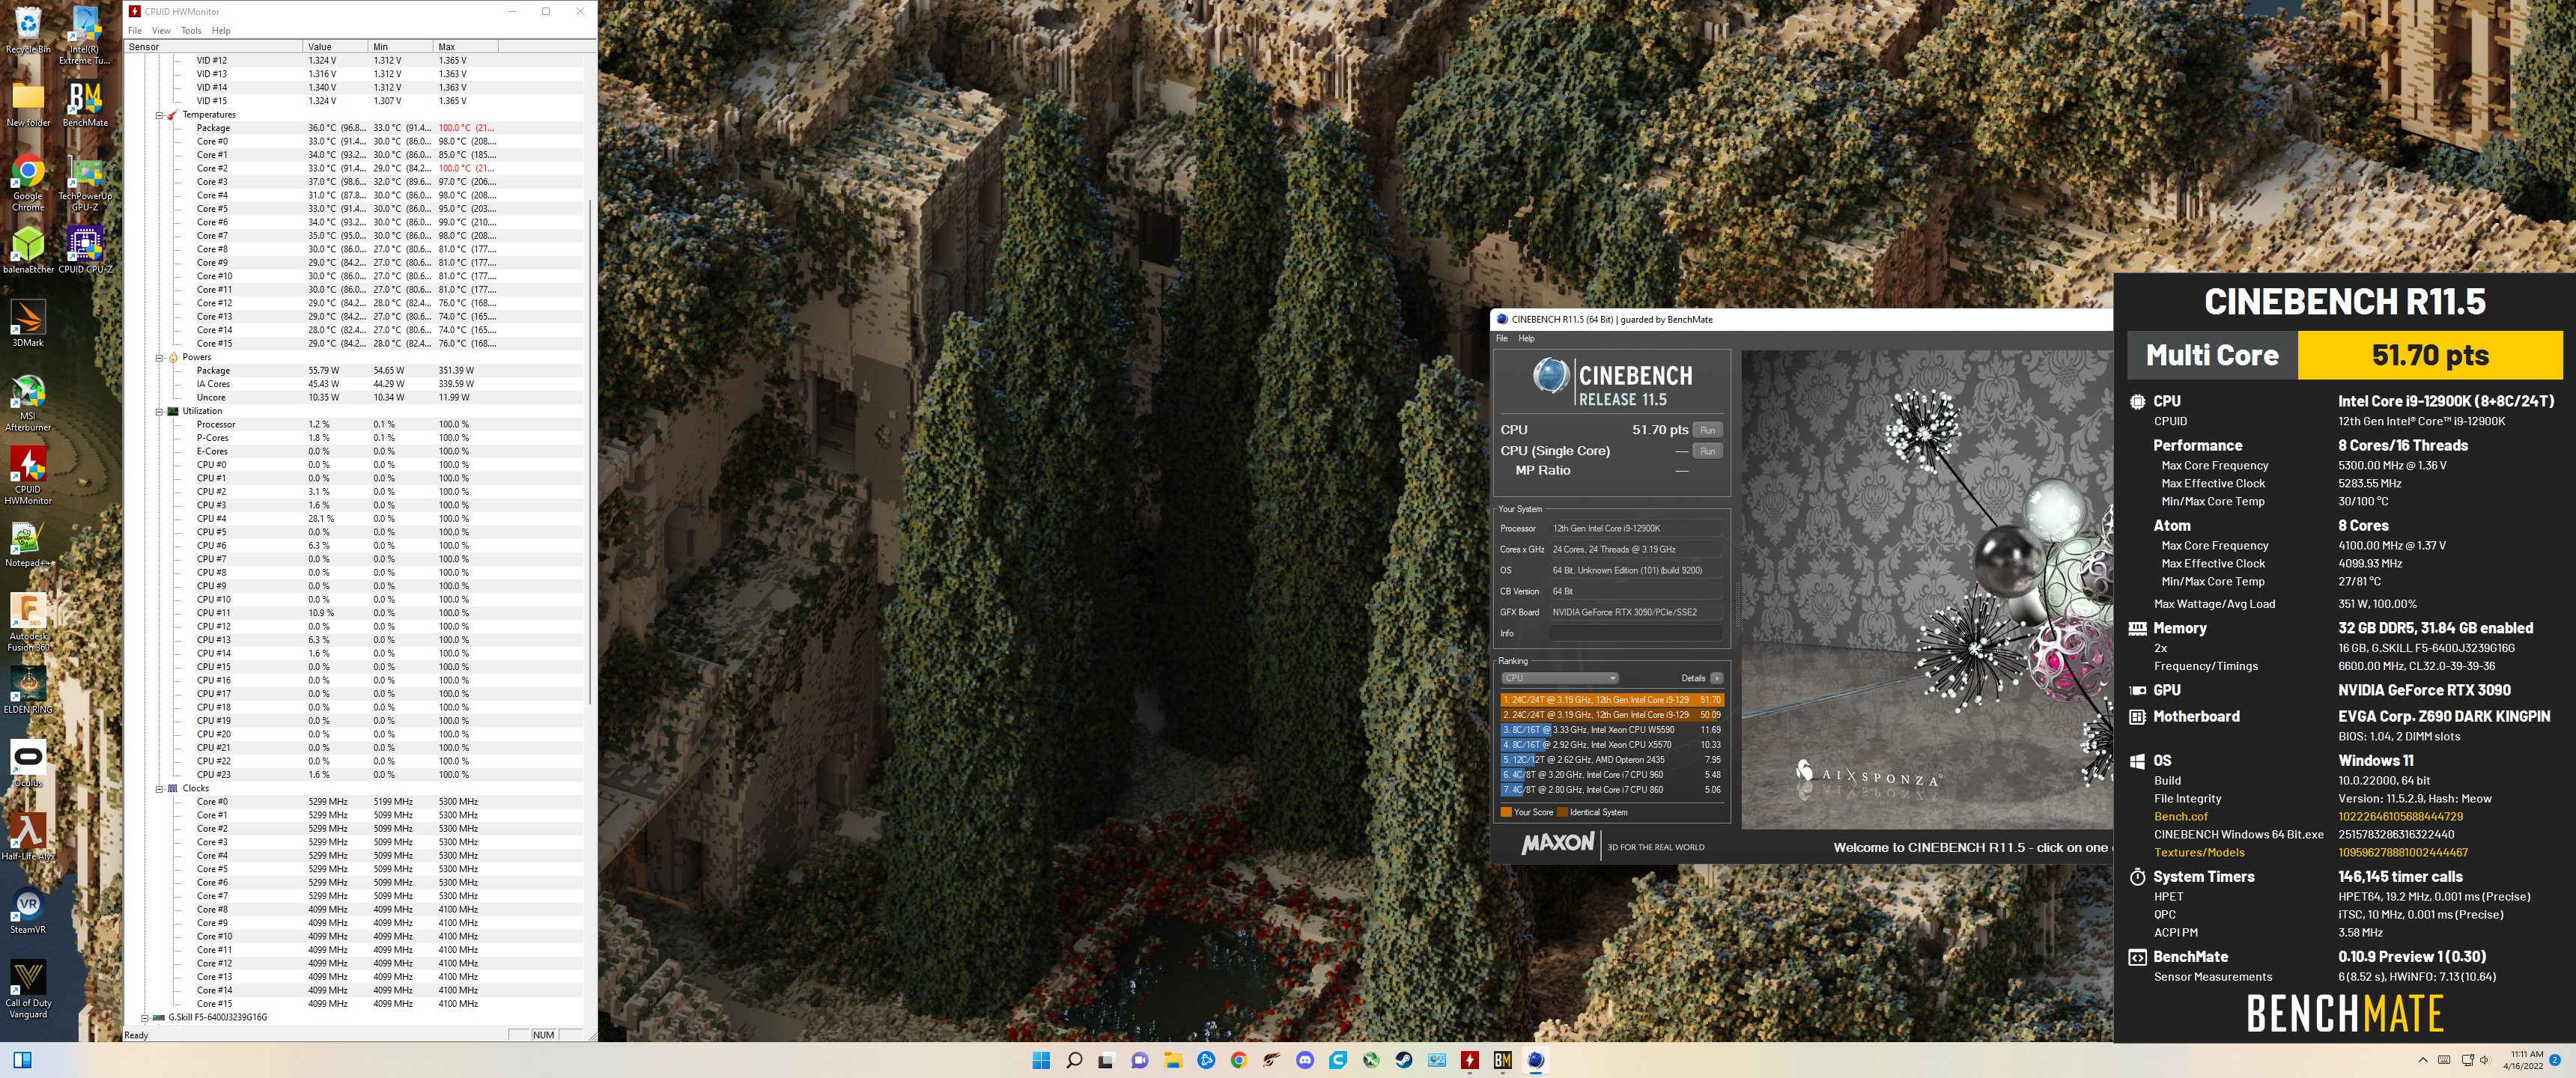Open the Ranking CPU dropdown

tap(1559, 678)
